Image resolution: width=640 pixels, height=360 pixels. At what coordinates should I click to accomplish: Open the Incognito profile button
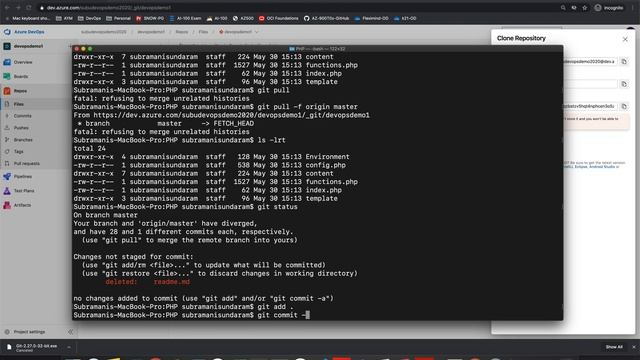[609, 8]
